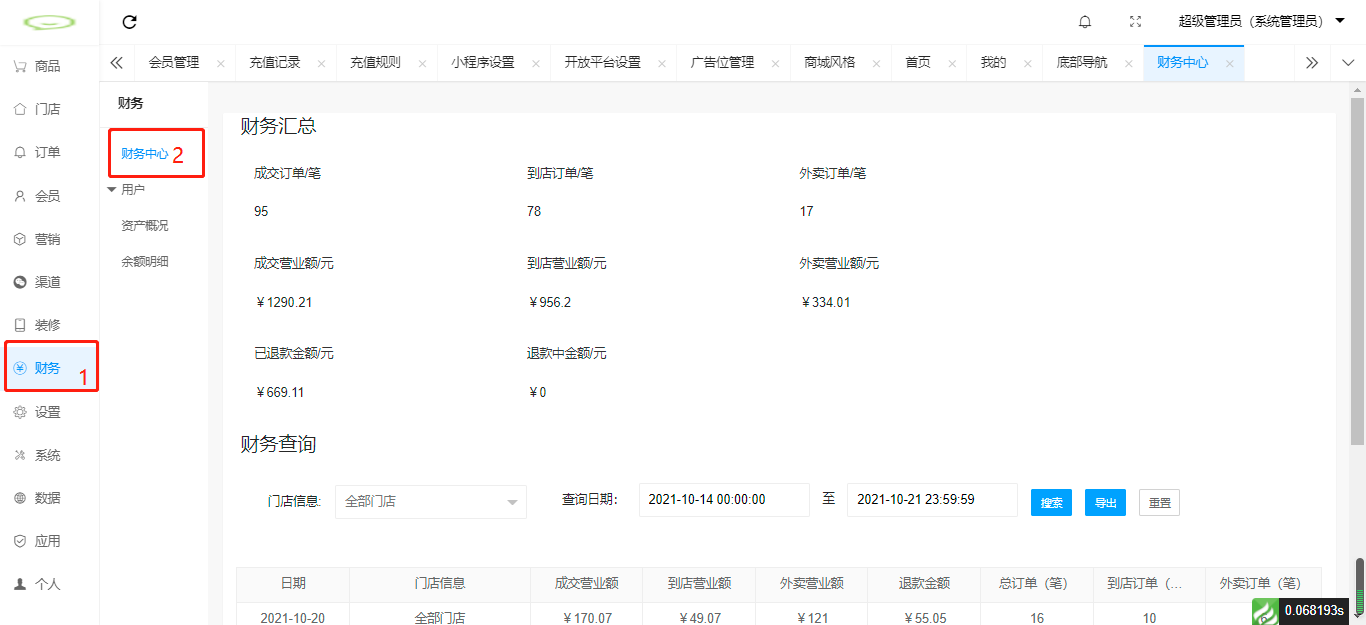Click the 2021-10-20 date cell

(293, 618)
